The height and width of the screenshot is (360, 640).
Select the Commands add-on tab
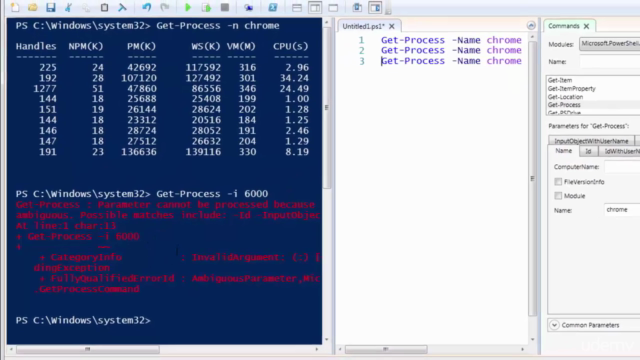pyautogui.click(x=564, y=26)
